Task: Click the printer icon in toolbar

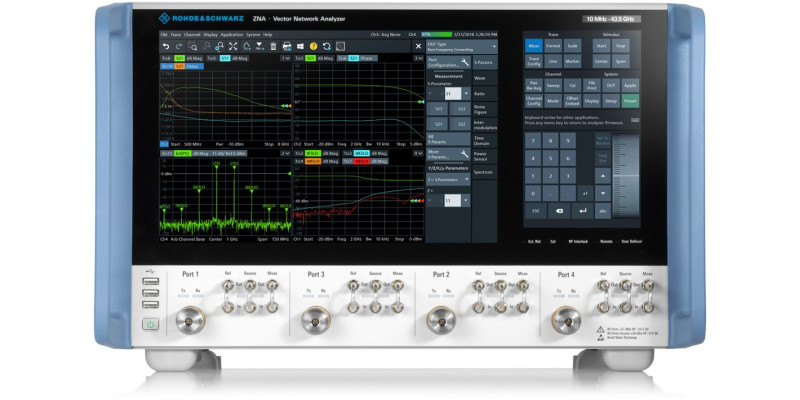Action: point(286,46)
